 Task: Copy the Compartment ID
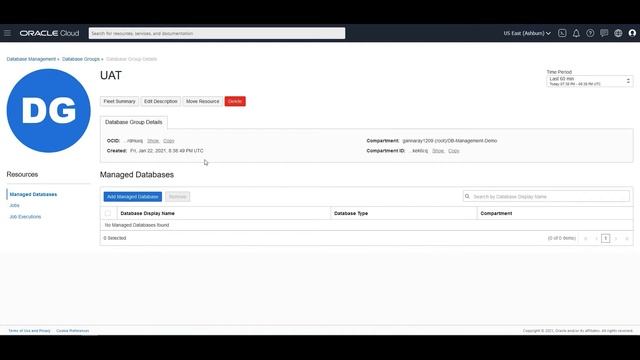(453, 151)
